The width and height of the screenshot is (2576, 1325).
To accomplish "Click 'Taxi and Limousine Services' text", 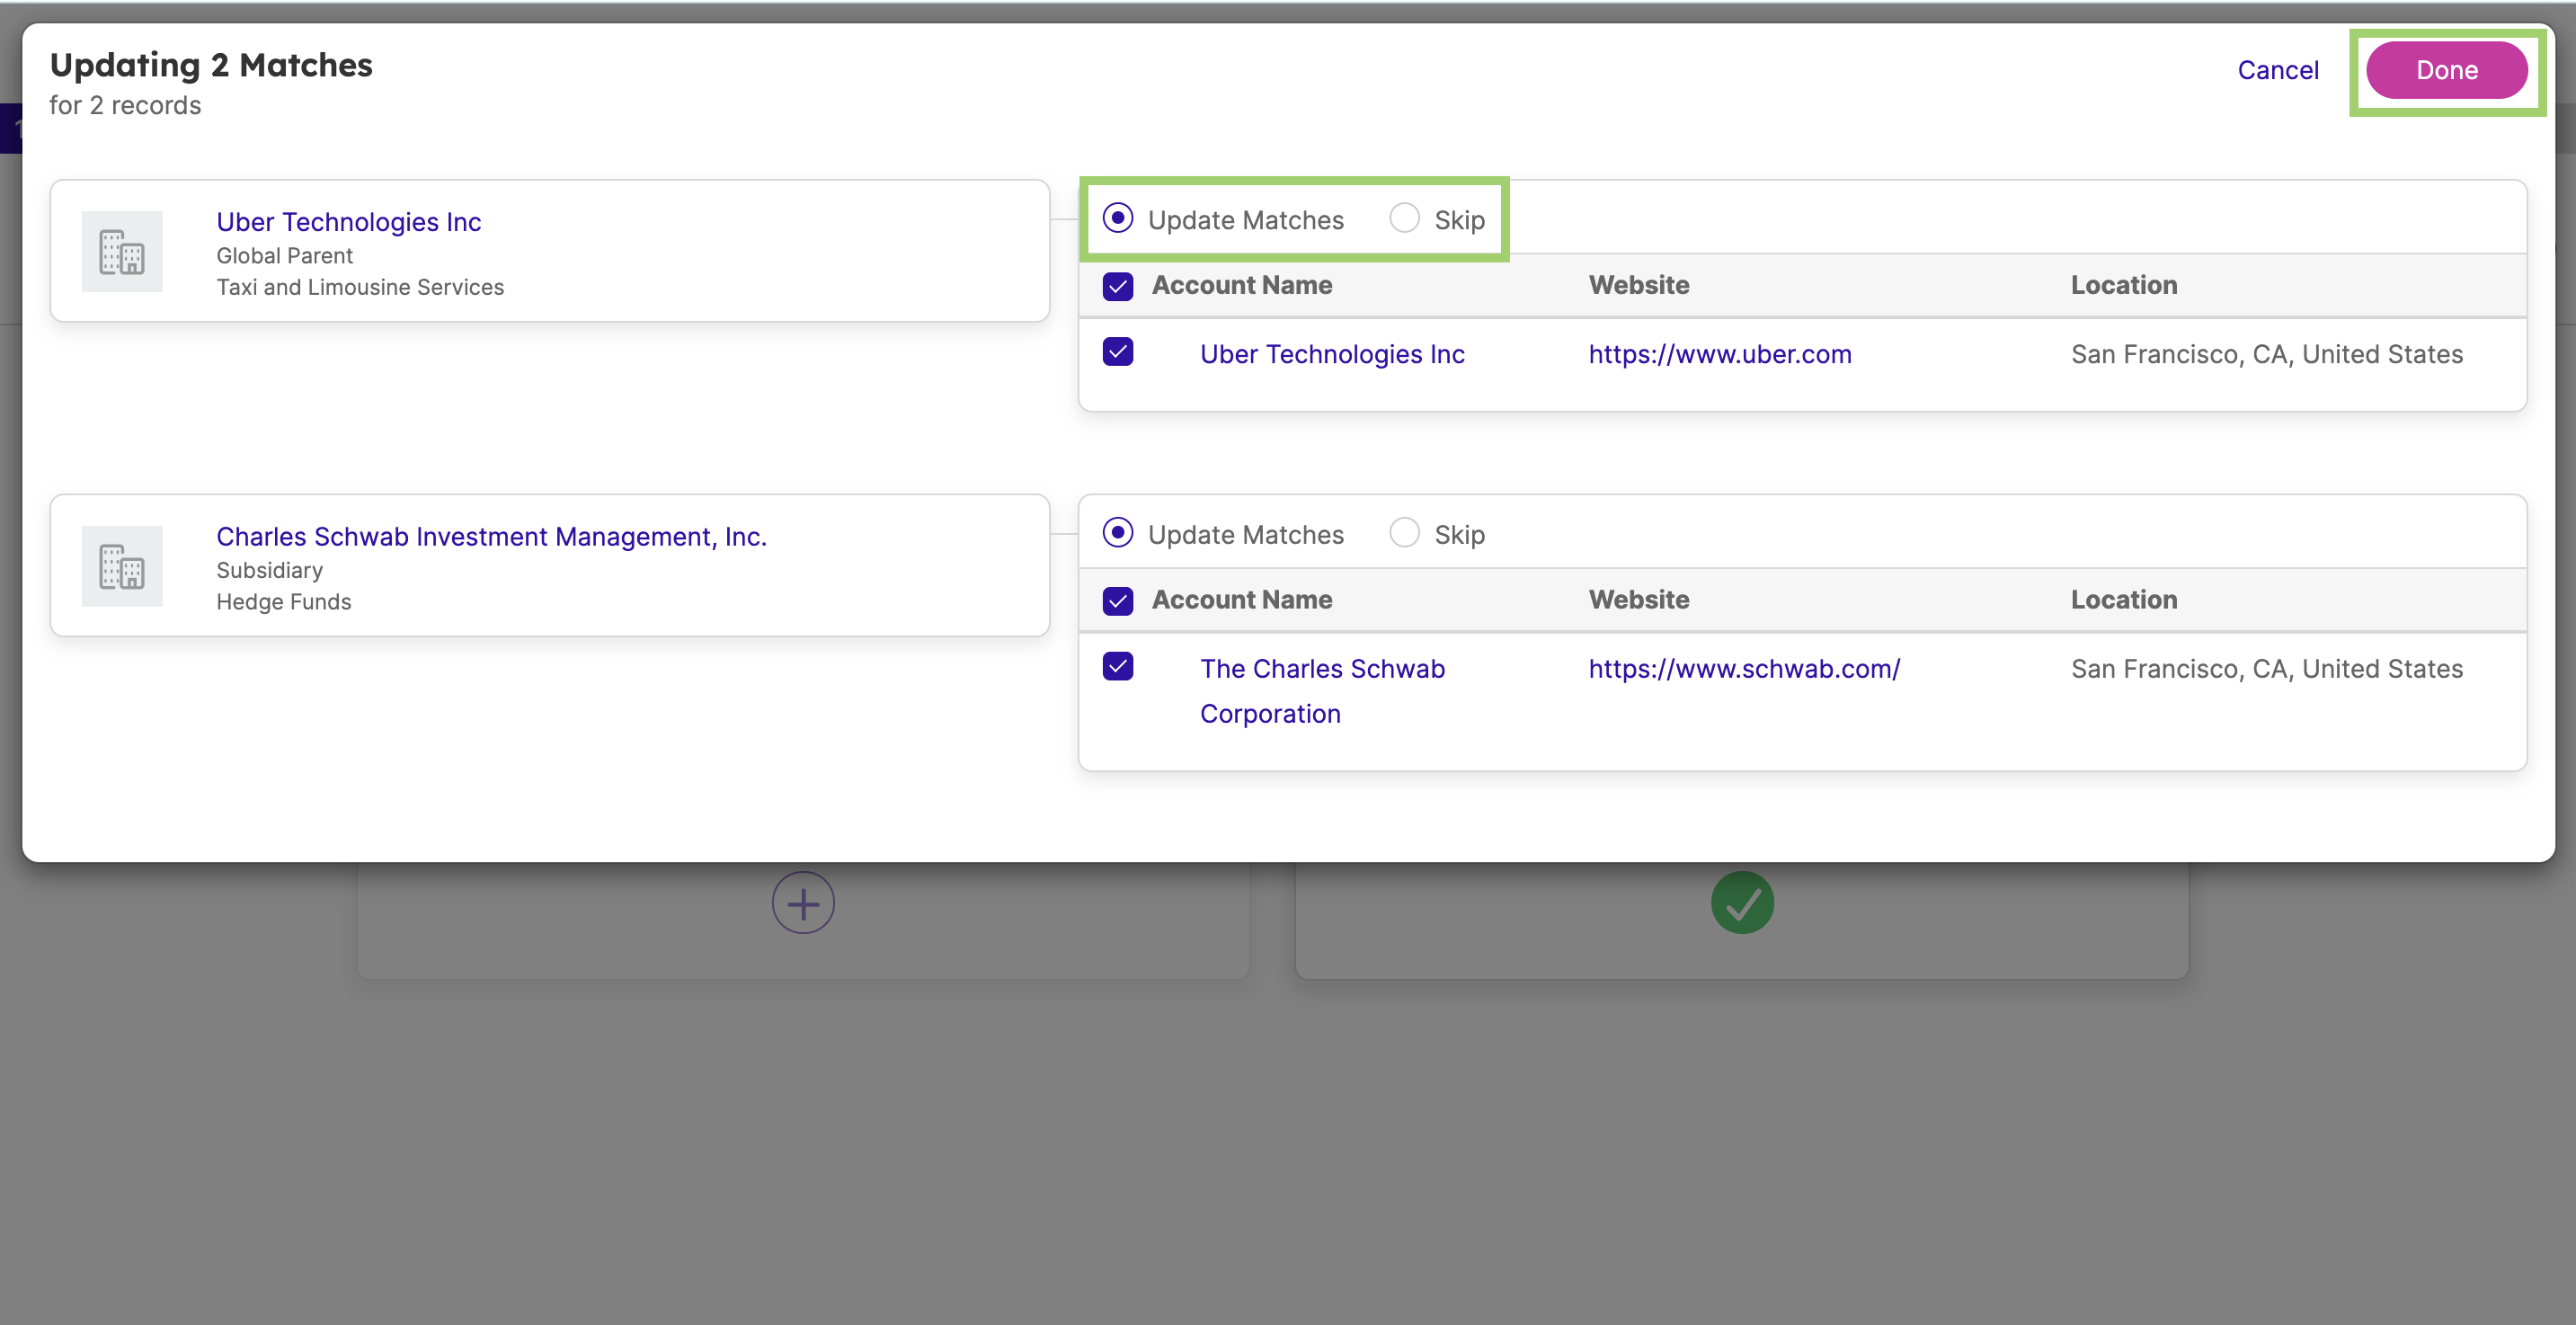I will coord(360,287).
